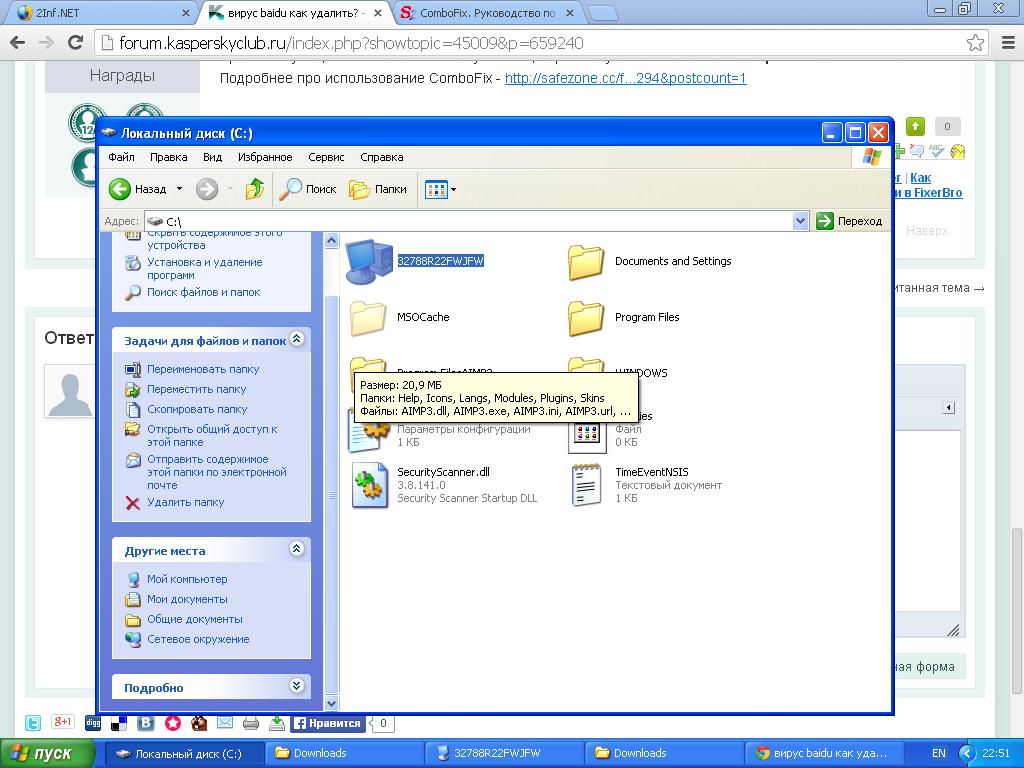This screenshot has height=768, width=1024.
Task: Open the Избранное menu
Action: tap(265, 157)
